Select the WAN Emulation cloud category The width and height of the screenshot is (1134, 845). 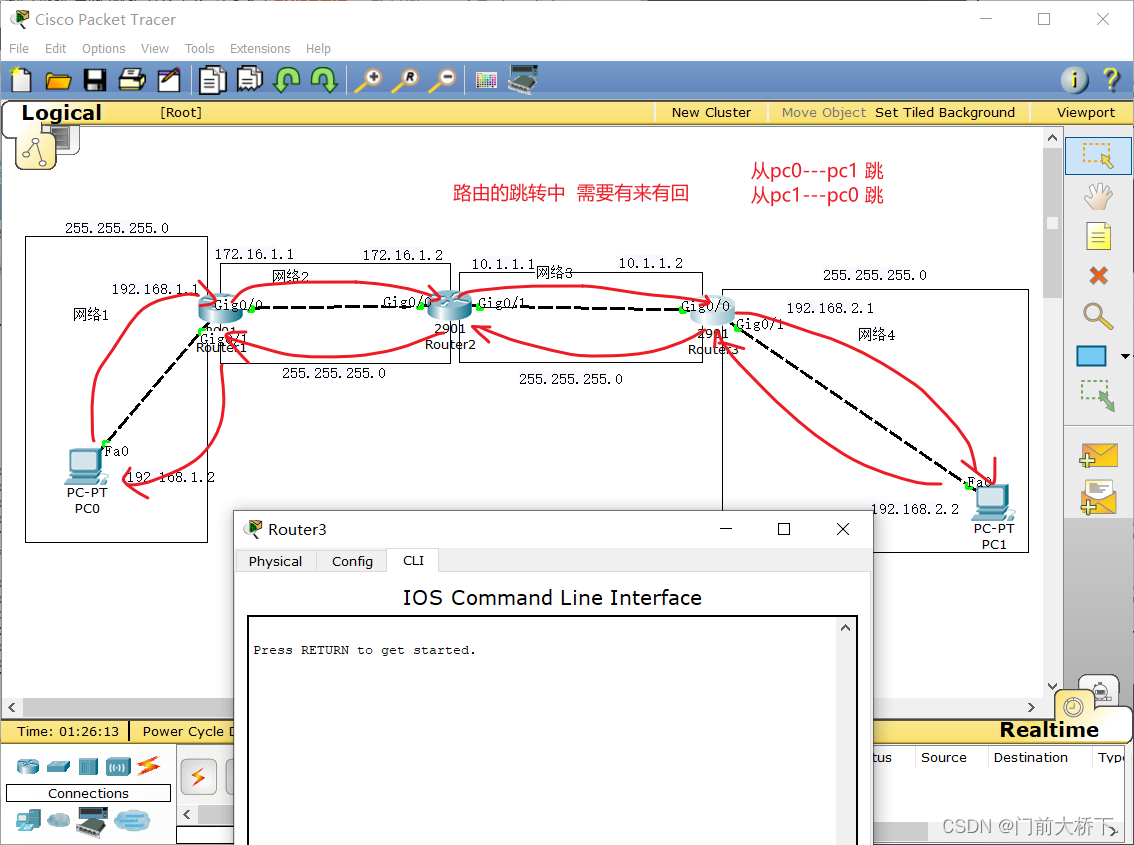coord(59,820)
